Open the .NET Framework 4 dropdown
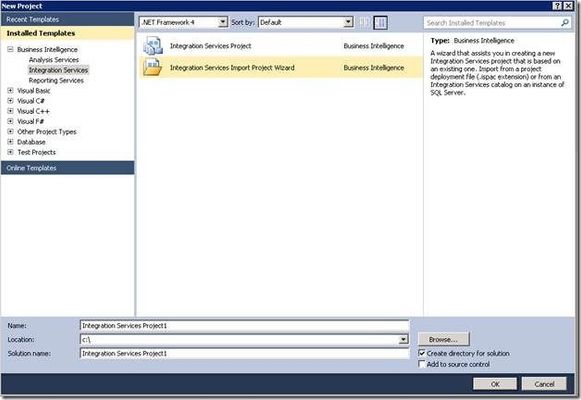Image resolution: width=581 pixels, height=400 pixels. pos(222,22)
